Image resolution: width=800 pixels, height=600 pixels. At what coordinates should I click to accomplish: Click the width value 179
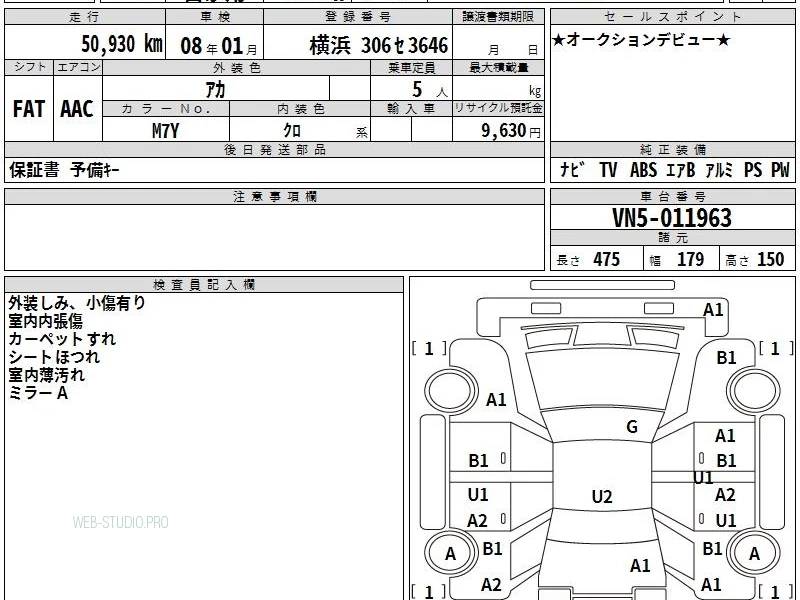click(690, 259)
